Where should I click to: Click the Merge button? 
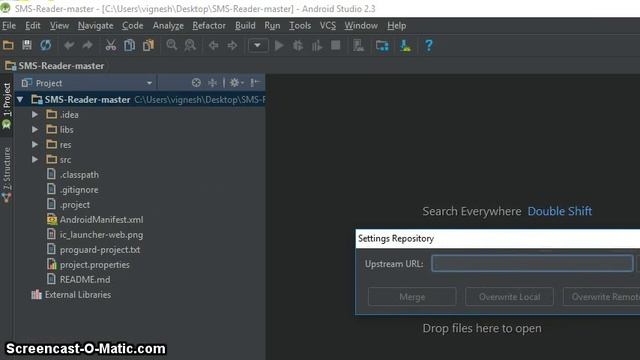[x=412, y=297]
